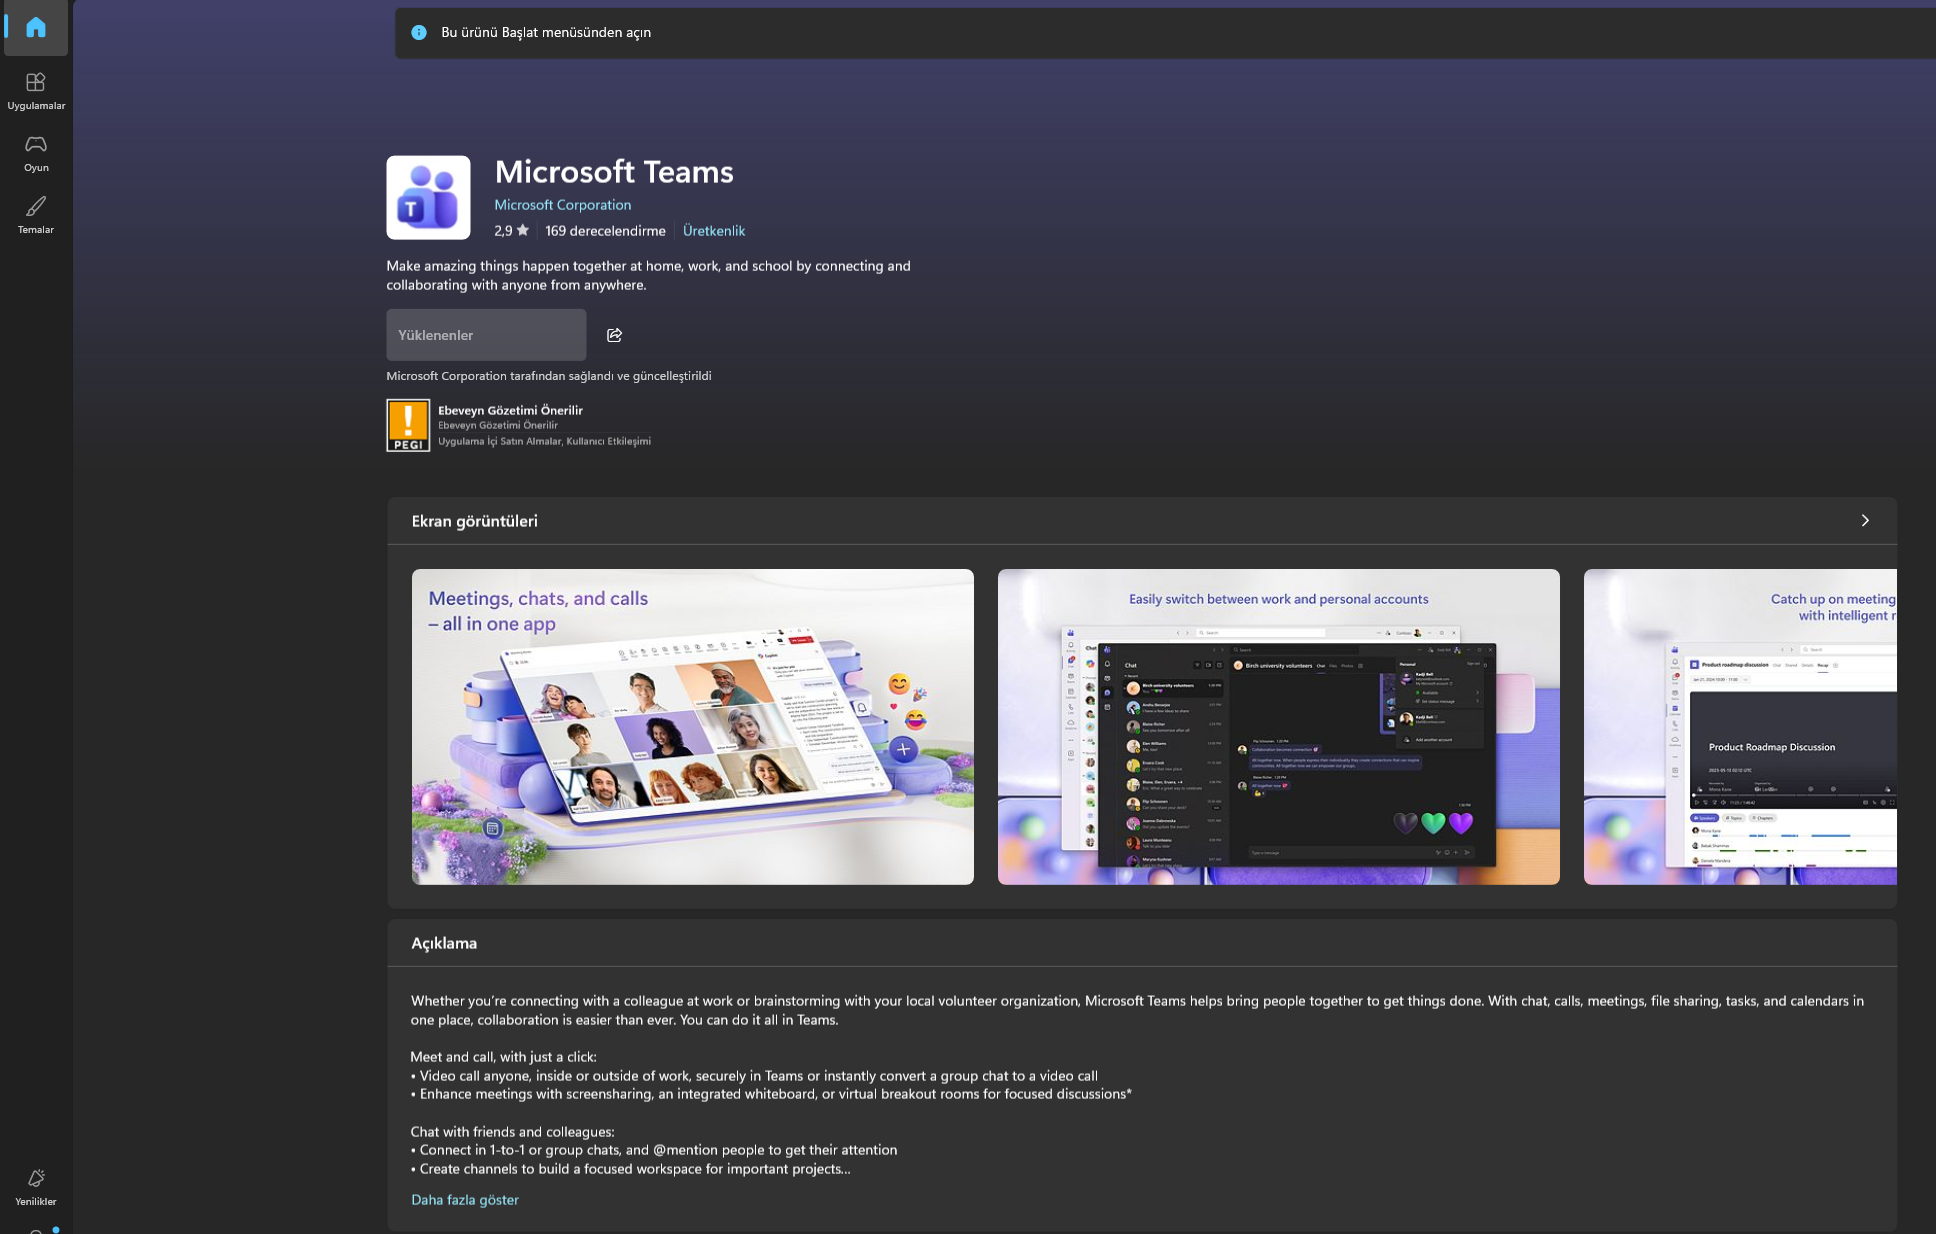Click the Microsoft Teams title text
Screen dimensions: 1936x1234
pos(614,171)
